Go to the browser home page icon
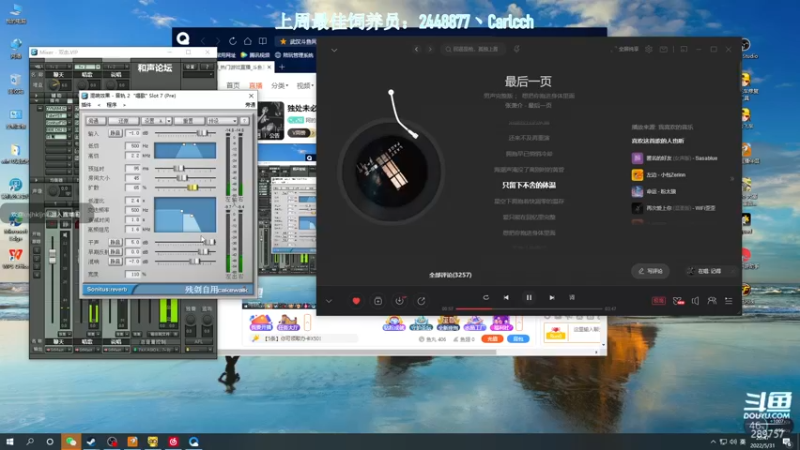The height and width of the screenshot is (450, 800). point(247,41)
